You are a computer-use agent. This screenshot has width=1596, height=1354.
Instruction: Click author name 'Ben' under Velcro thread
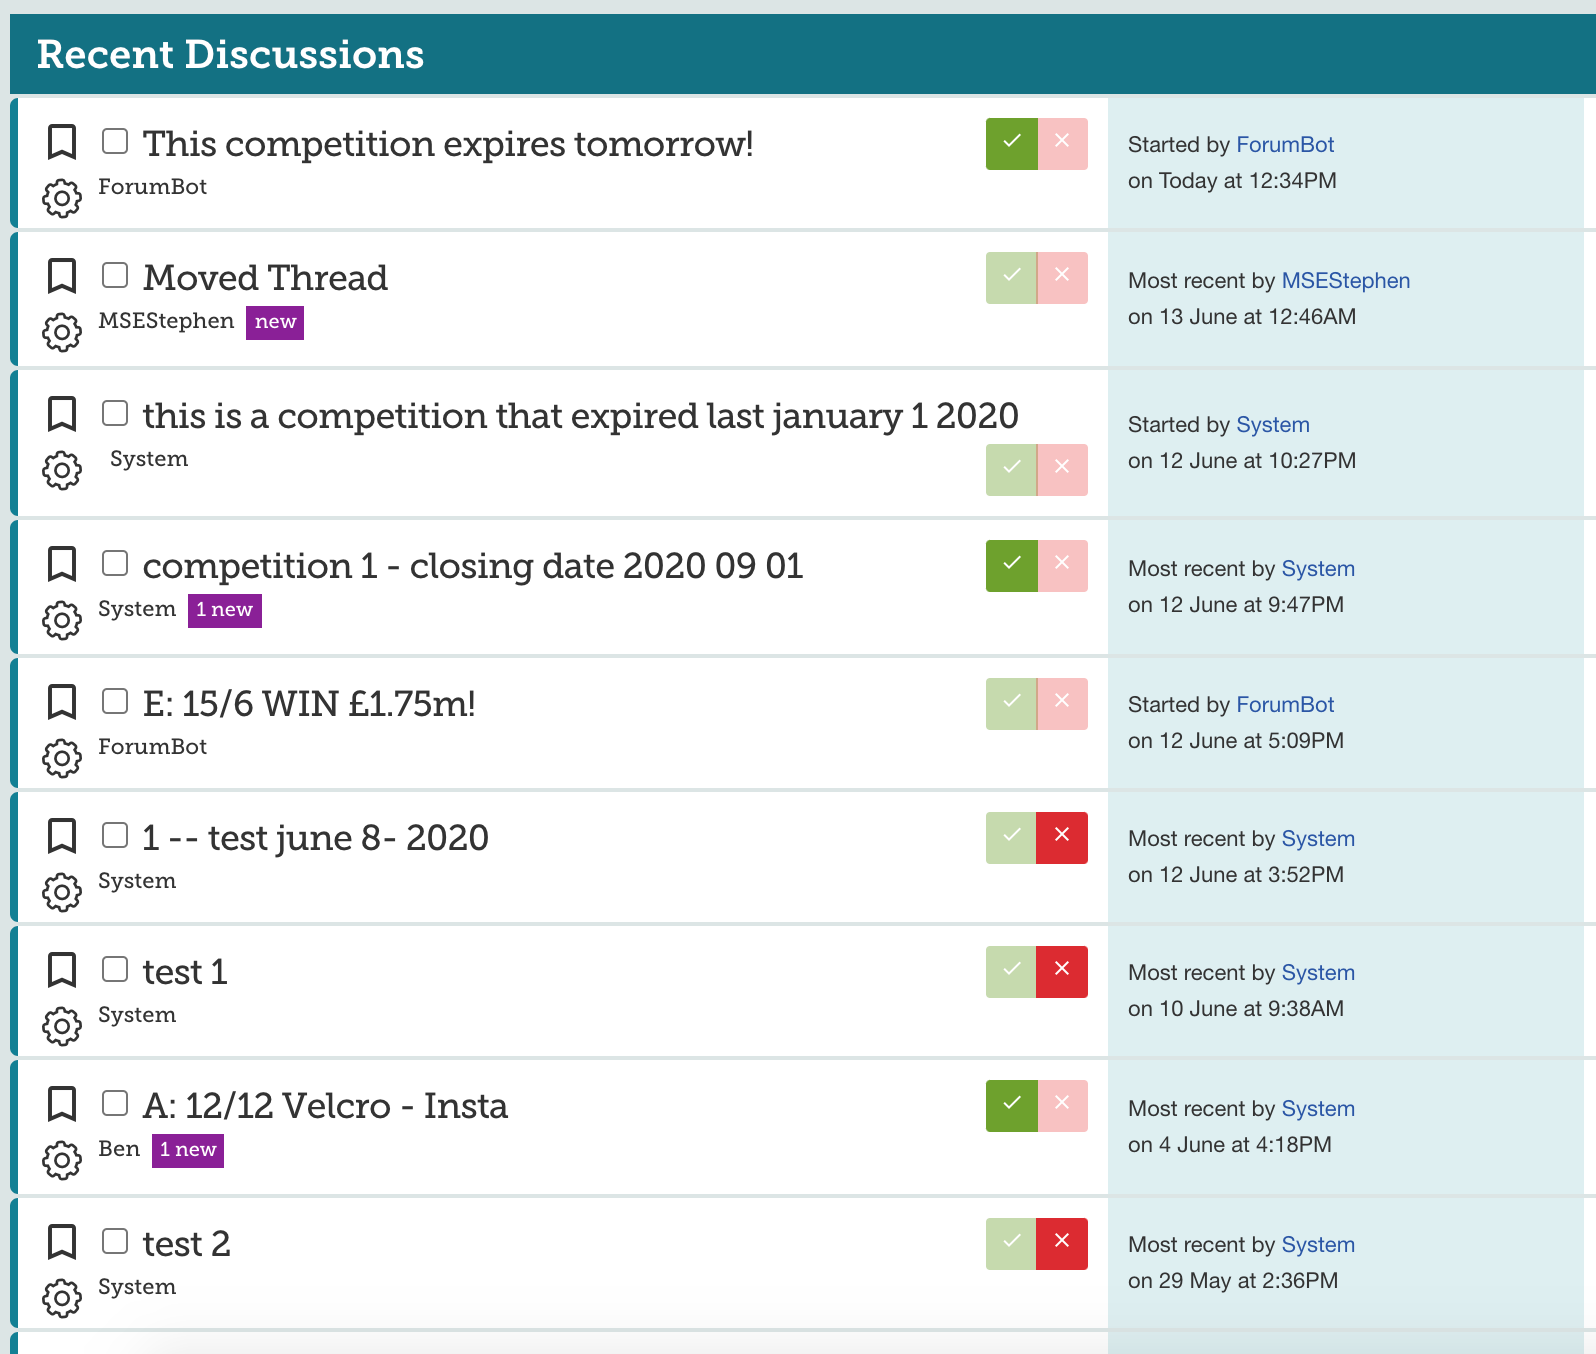coord(119,1149)
